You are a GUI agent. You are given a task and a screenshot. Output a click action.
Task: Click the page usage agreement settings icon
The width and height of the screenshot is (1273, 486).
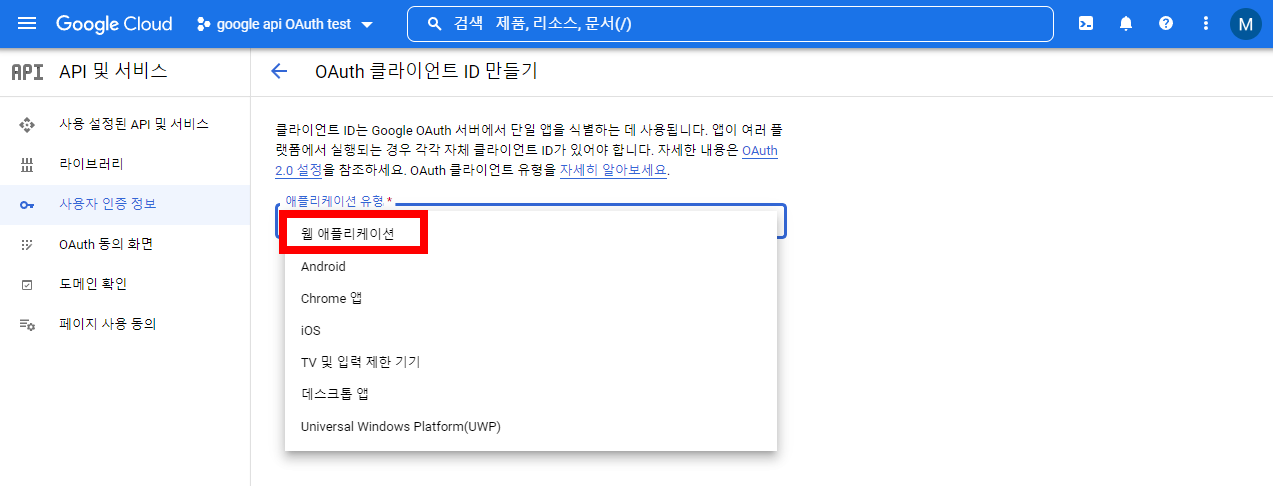[27, 325]
